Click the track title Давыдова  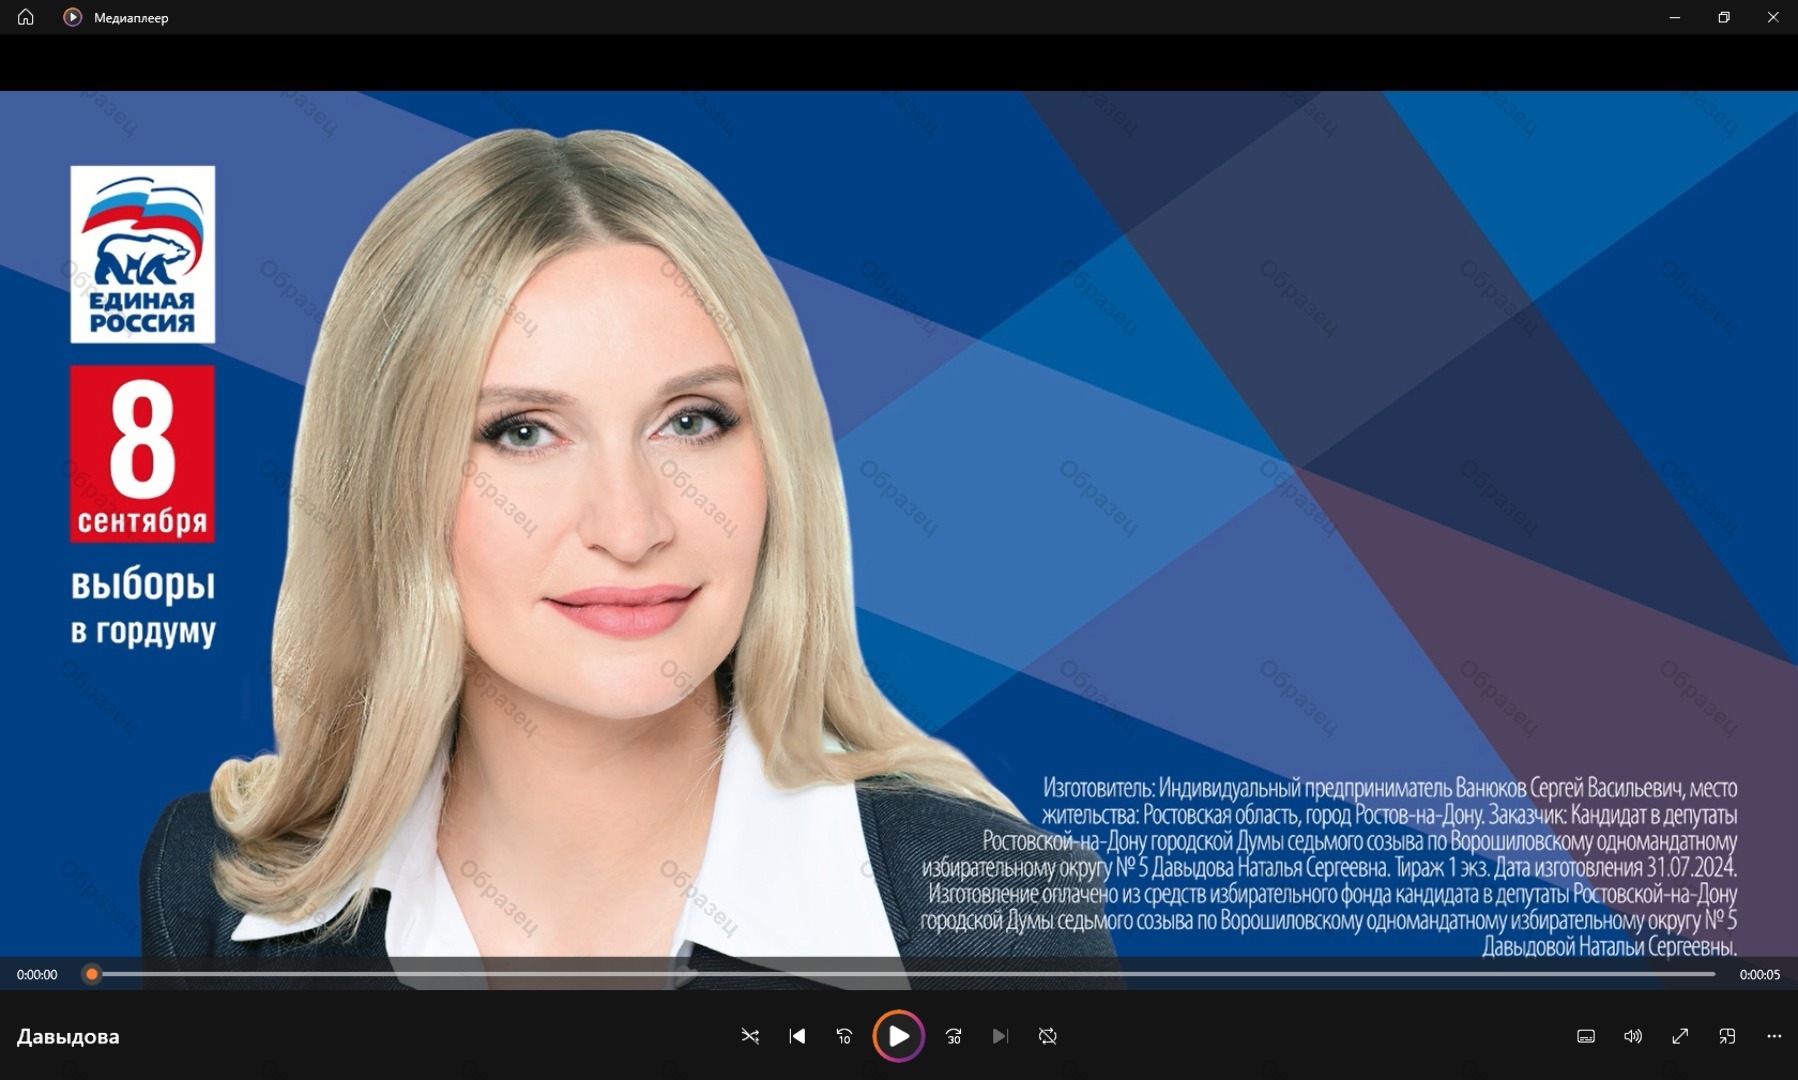pyautogui.click(x=68, y=1037)
